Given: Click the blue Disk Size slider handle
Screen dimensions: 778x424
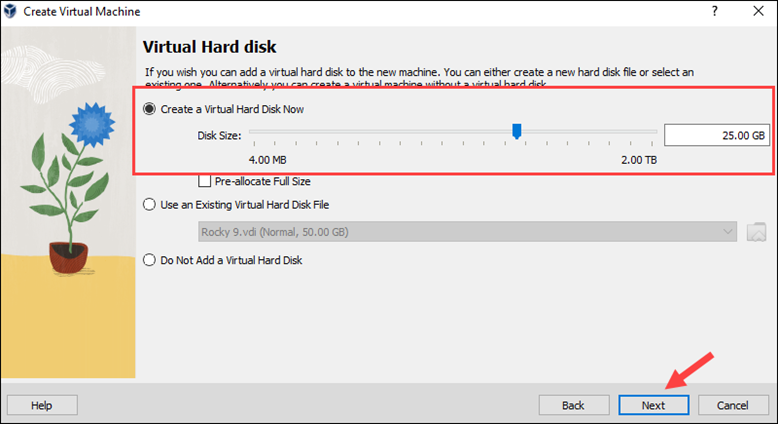Looking at the screenshot, I should tap(517, 131).
